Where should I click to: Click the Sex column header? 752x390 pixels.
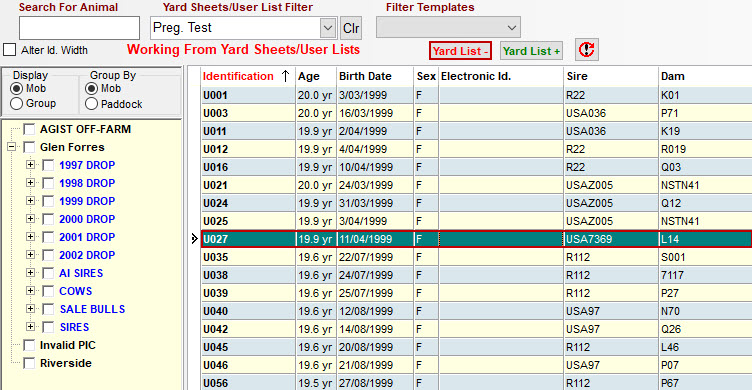pos(426,76)
